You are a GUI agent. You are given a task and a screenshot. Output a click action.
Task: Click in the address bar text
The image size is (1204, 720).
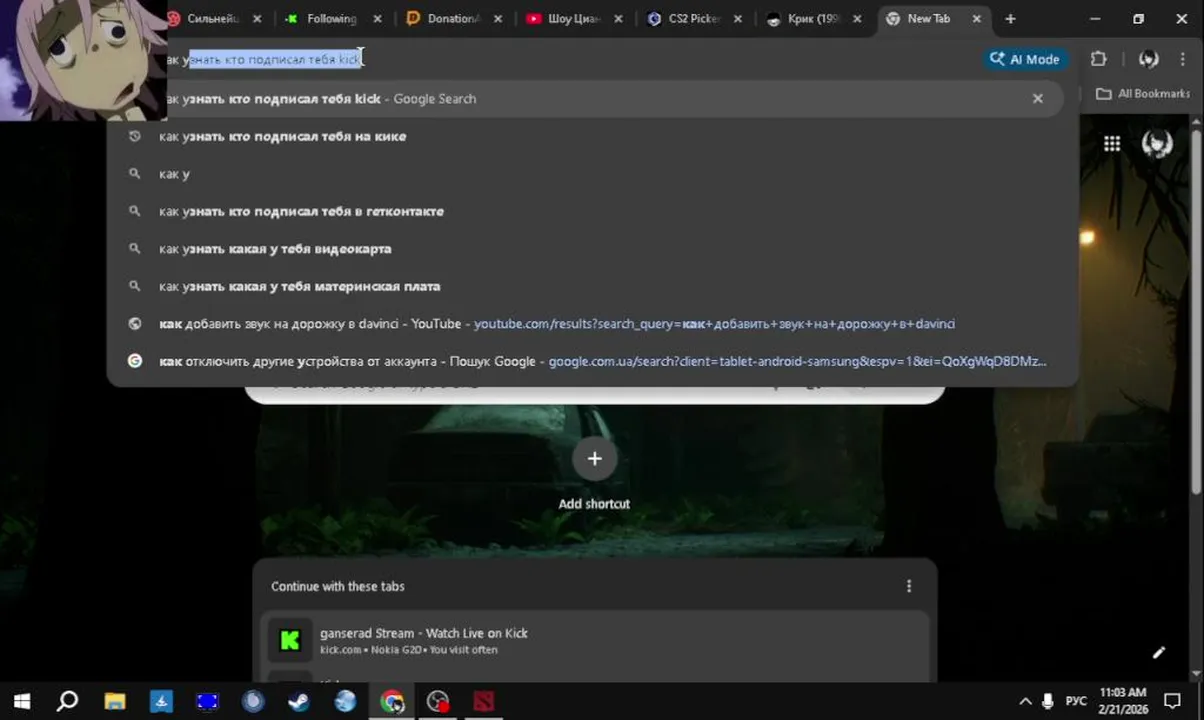264,59
